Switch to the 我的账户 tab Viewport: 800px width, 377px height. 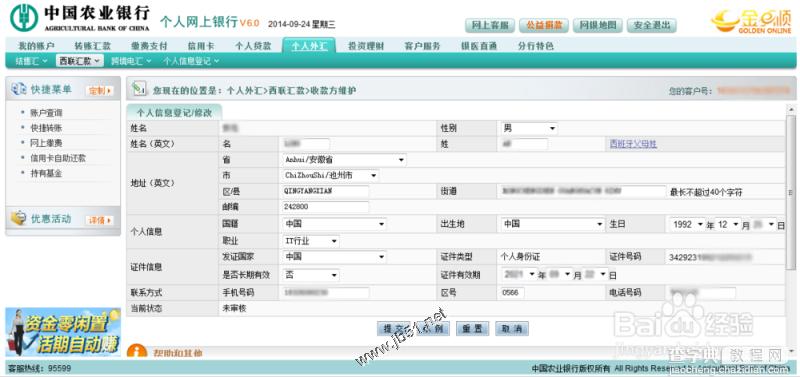click(x=36, y=46)
